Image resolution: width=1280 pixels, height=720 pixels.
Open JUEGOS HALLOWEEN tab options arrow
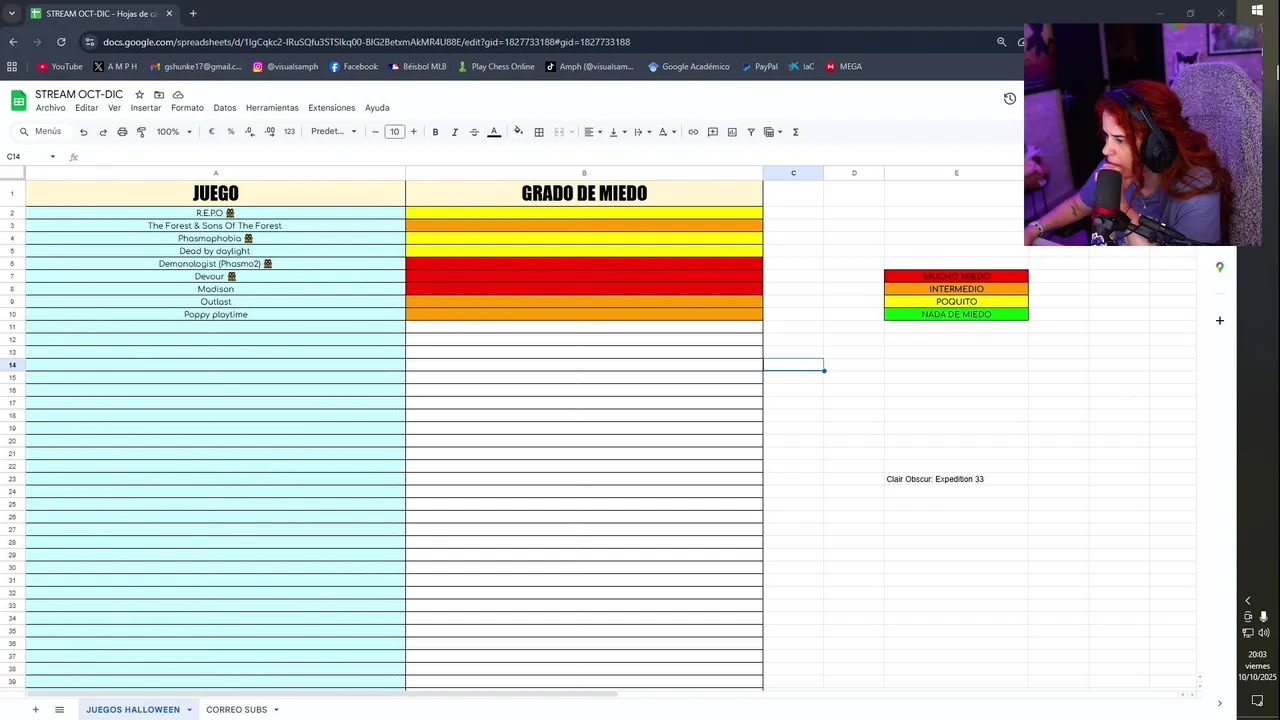pyautogui.click(x=189, y=710)
